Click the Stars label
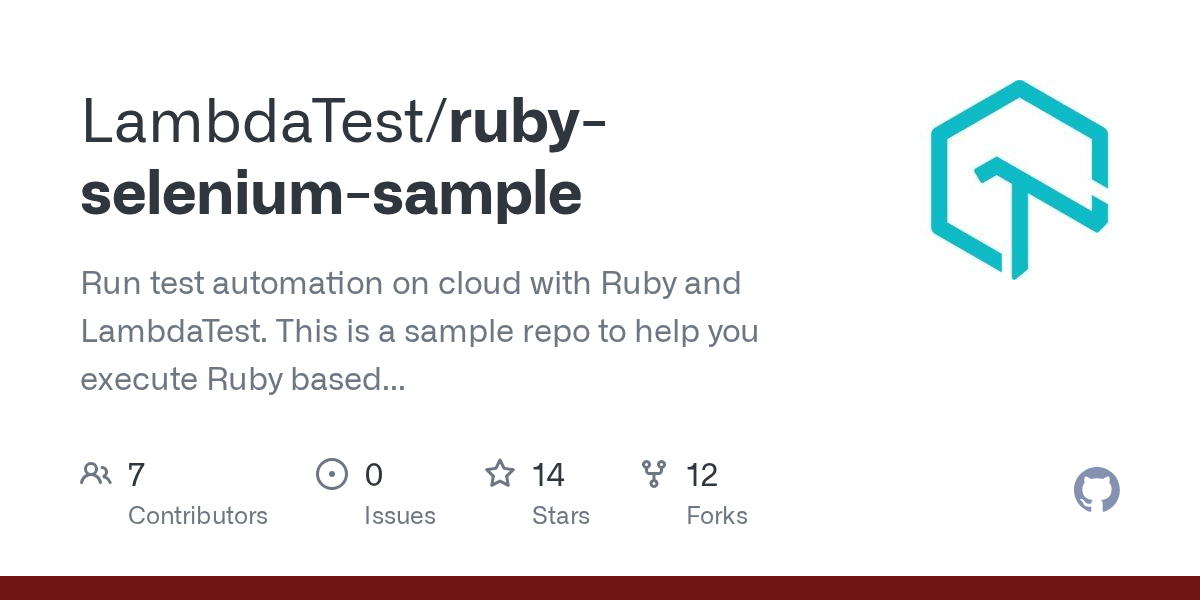The height and width of the screenshot is (600, 1200). click(561, 516)
